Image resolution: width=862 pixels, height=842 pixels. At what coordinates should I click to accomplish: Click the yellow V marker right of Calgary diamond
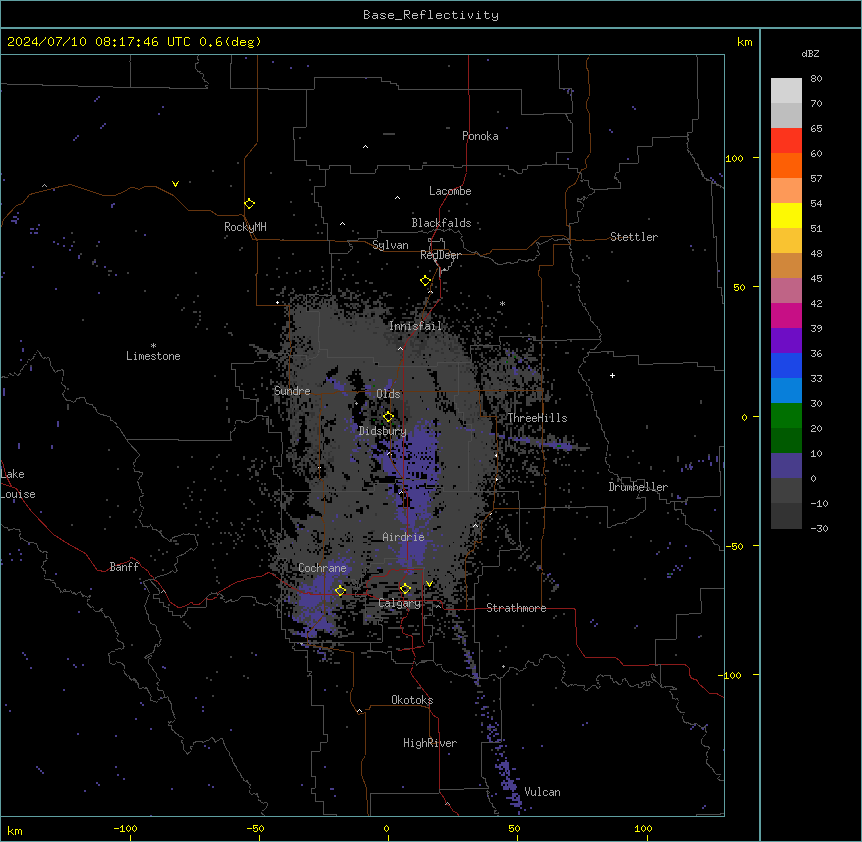pos(429,584)
